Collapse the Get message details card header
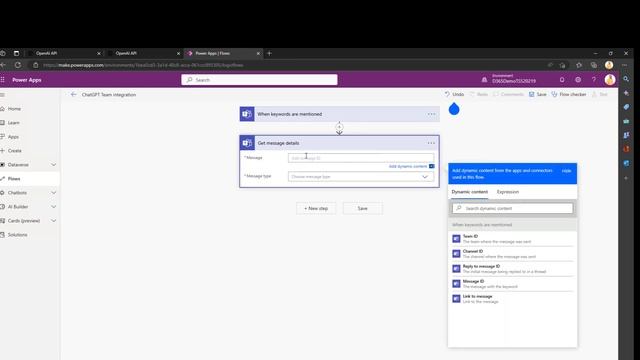This screenshot has width=640, height=360. pos(340,143)
